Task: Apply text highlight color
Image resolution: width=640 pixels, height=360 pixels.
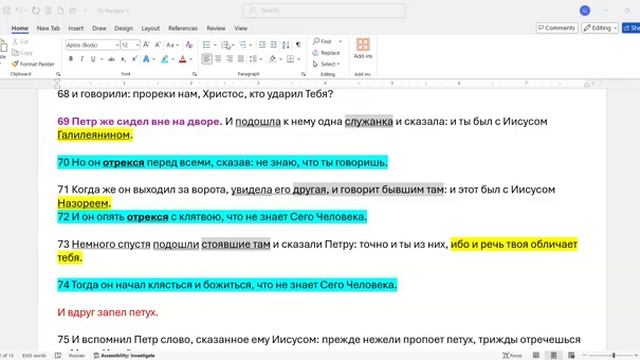Action: coord(164,59)
